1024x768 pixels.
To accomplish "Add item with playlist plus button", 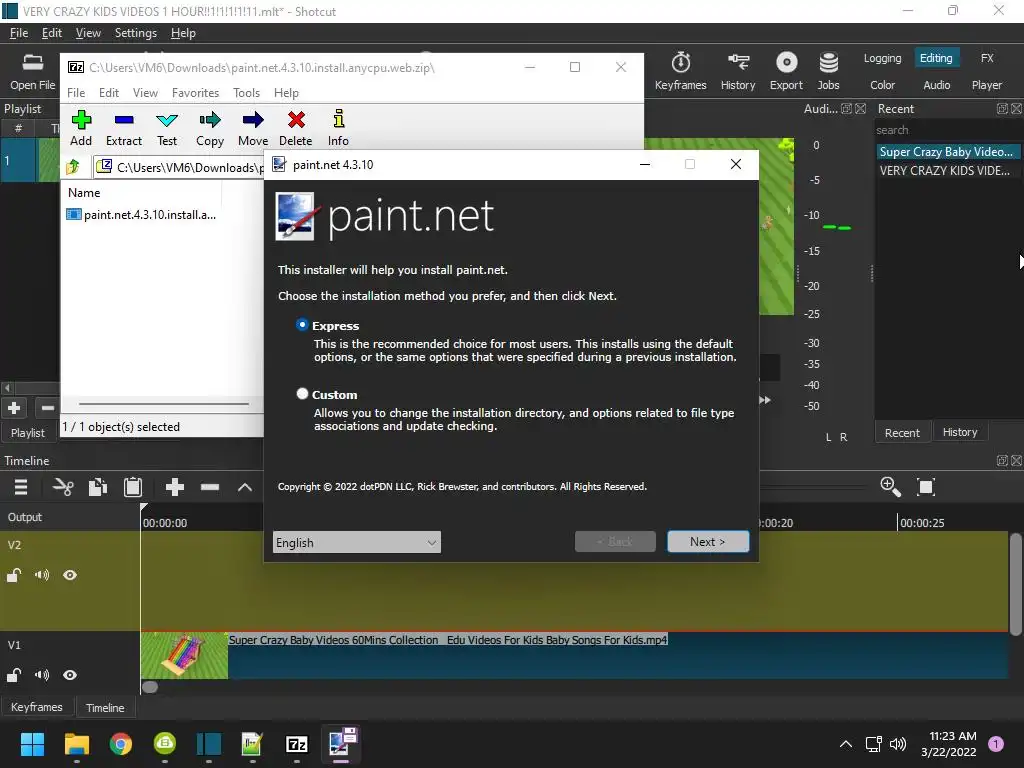I will pos(14,409).
